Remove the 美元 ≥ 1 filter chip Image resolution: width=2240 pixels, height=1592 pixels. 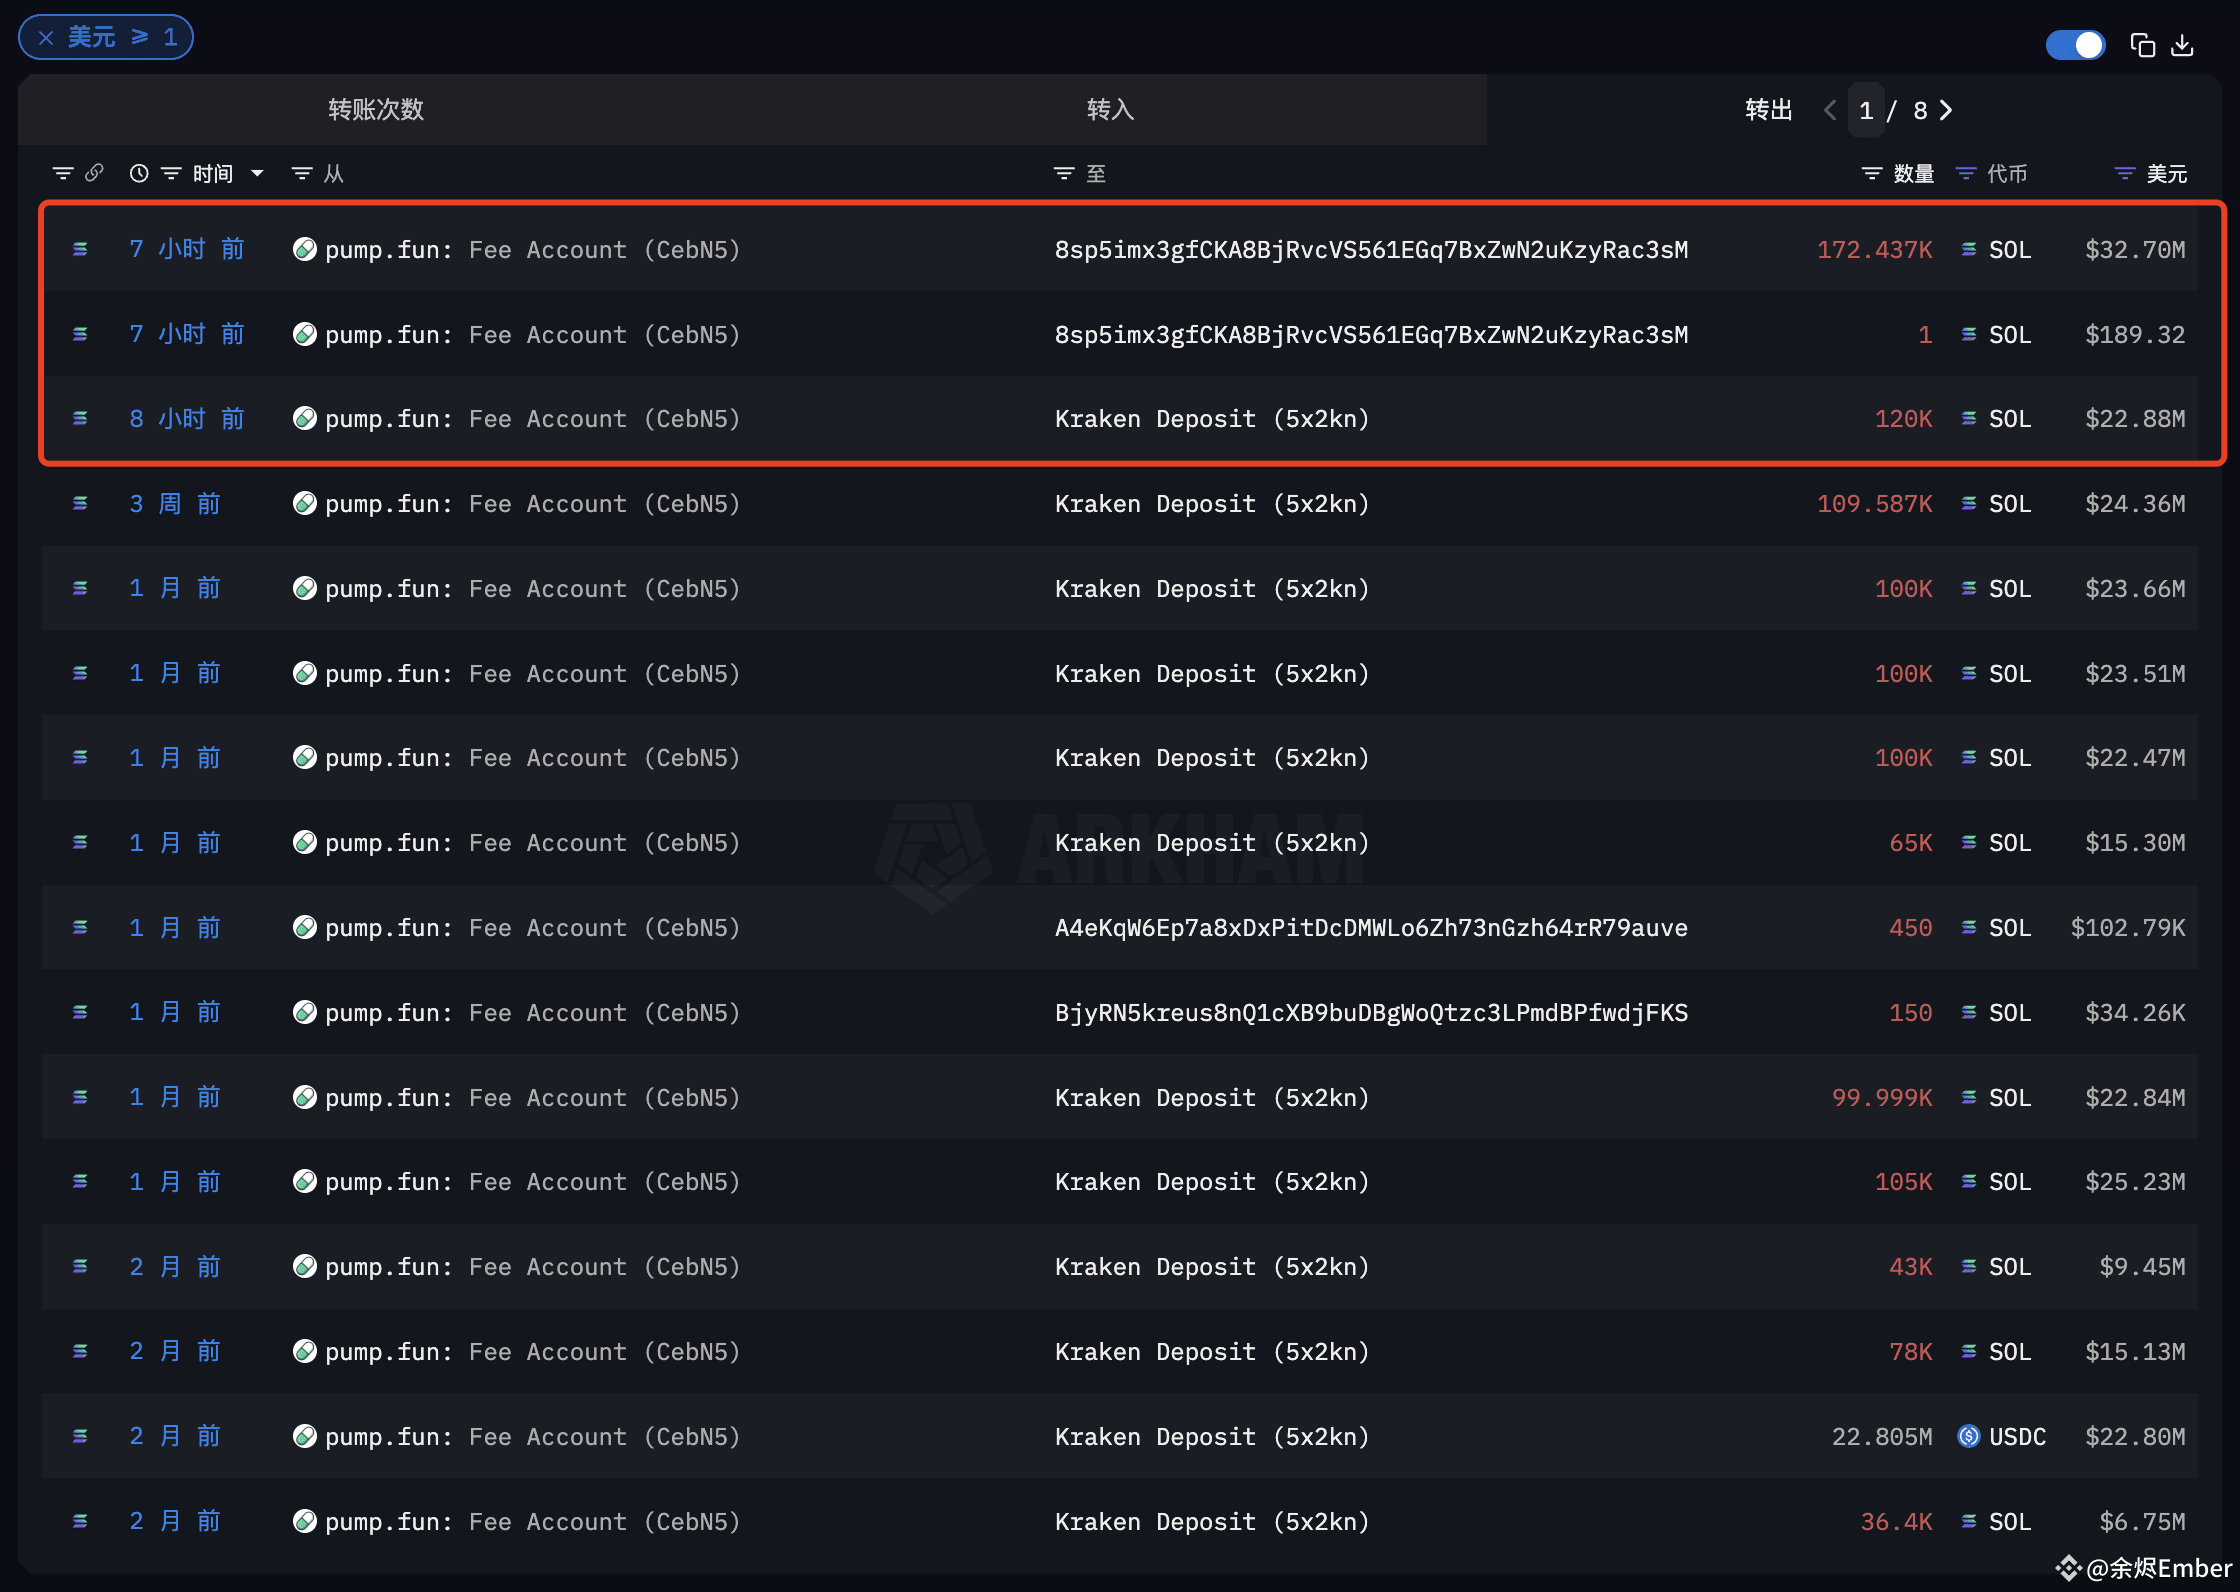(46, 36)
